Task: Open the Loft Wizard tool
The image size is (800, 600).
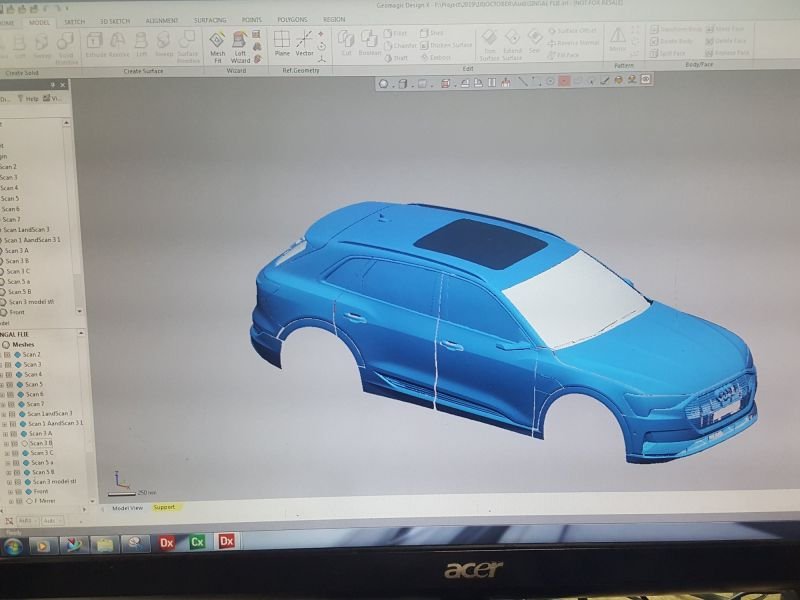Action: (240, 43)
